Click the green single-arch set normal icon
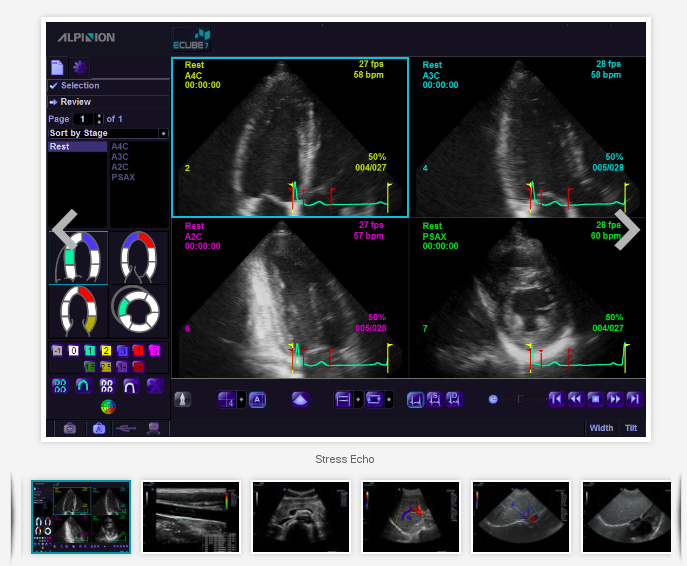Image resolution: width=687 pixels, height=566 pixels. [x=83, y=386]
